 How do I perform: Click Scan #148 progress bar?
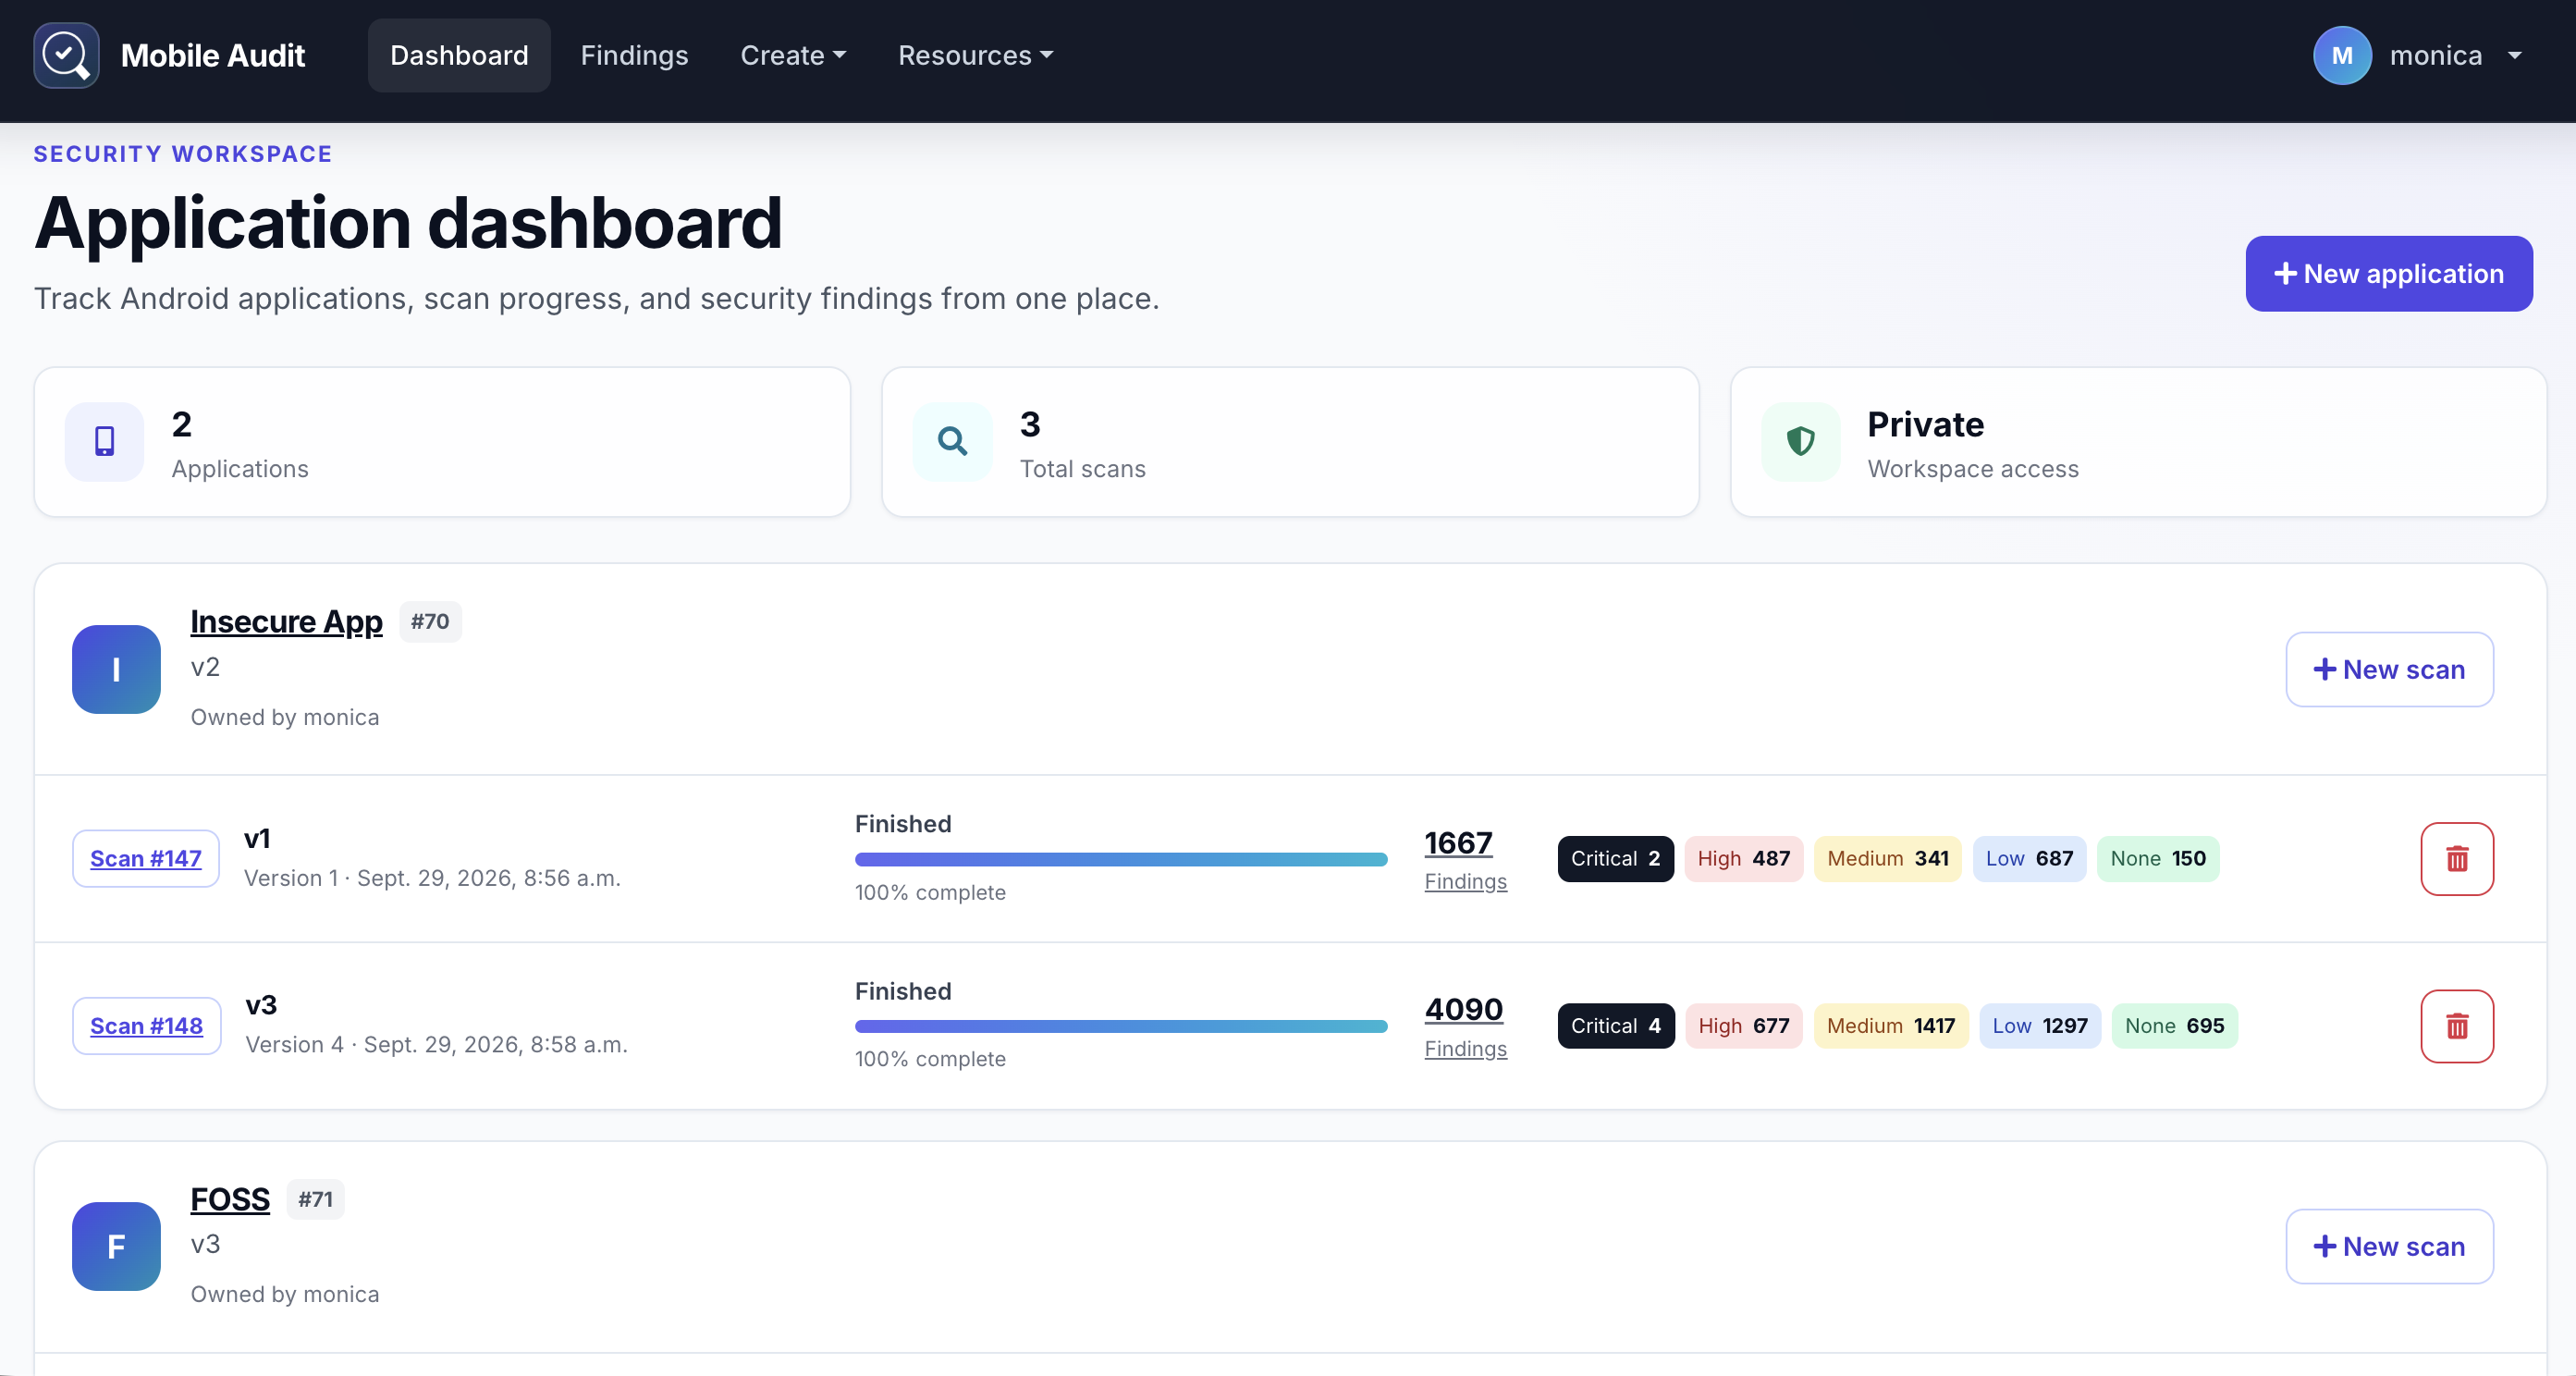click(1120, 1026)
